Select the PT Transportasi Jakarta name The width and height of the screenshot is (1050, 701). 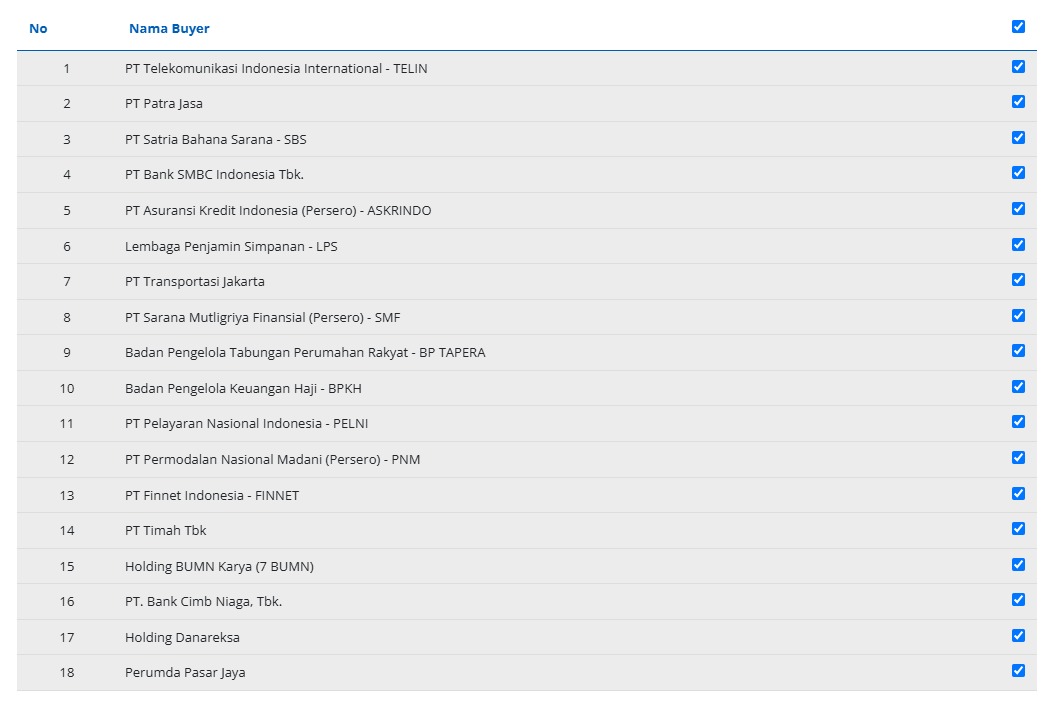[195, 282]
